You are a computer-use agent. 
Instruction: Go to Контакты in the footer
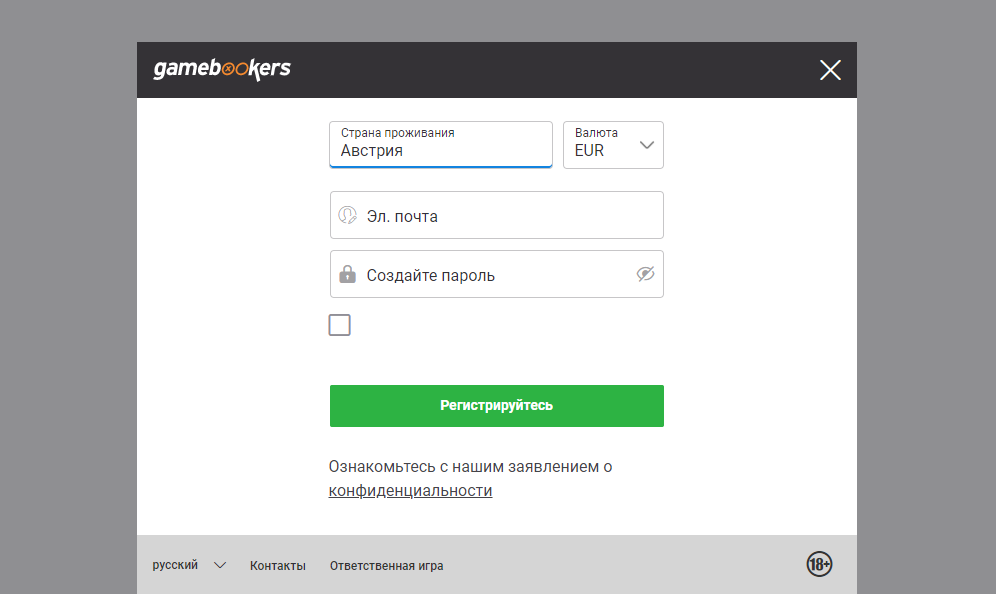click(x=278, y=565)
